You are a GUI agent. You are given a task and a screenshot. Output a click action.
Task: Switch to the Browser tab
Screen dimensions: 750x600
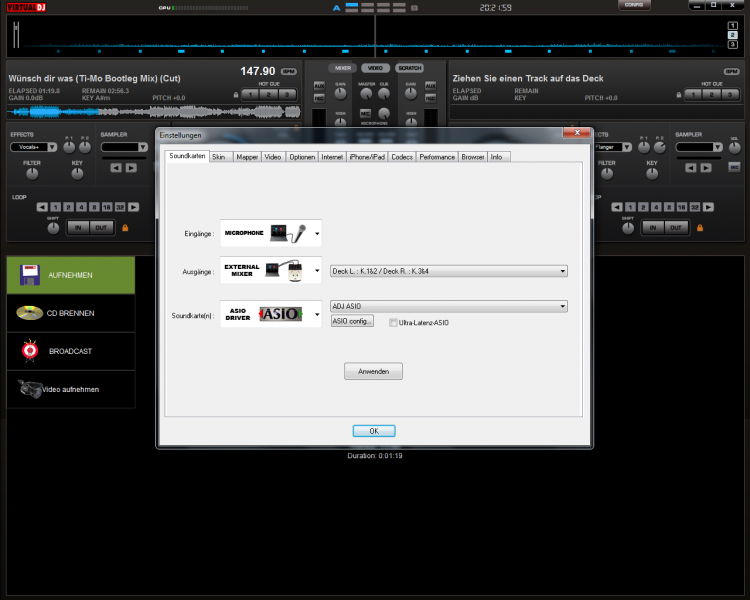click(473, 157)
